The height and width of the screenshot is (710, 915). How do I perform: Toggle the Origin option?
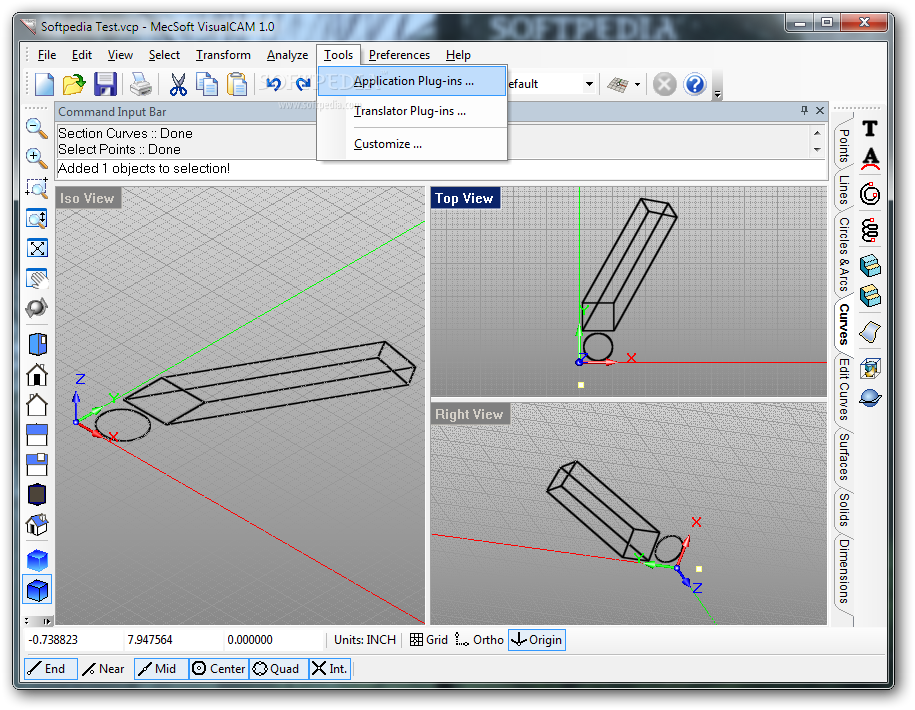(537, 639)
